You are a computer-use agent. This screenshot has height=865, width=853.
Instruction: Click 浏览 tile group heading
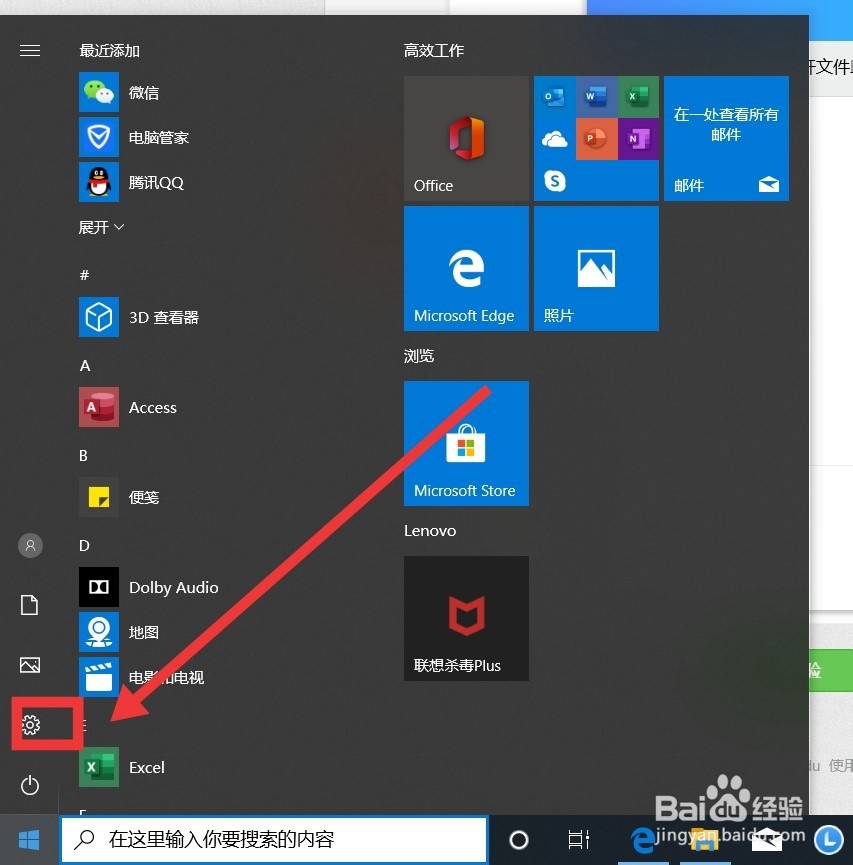(419, 356)
